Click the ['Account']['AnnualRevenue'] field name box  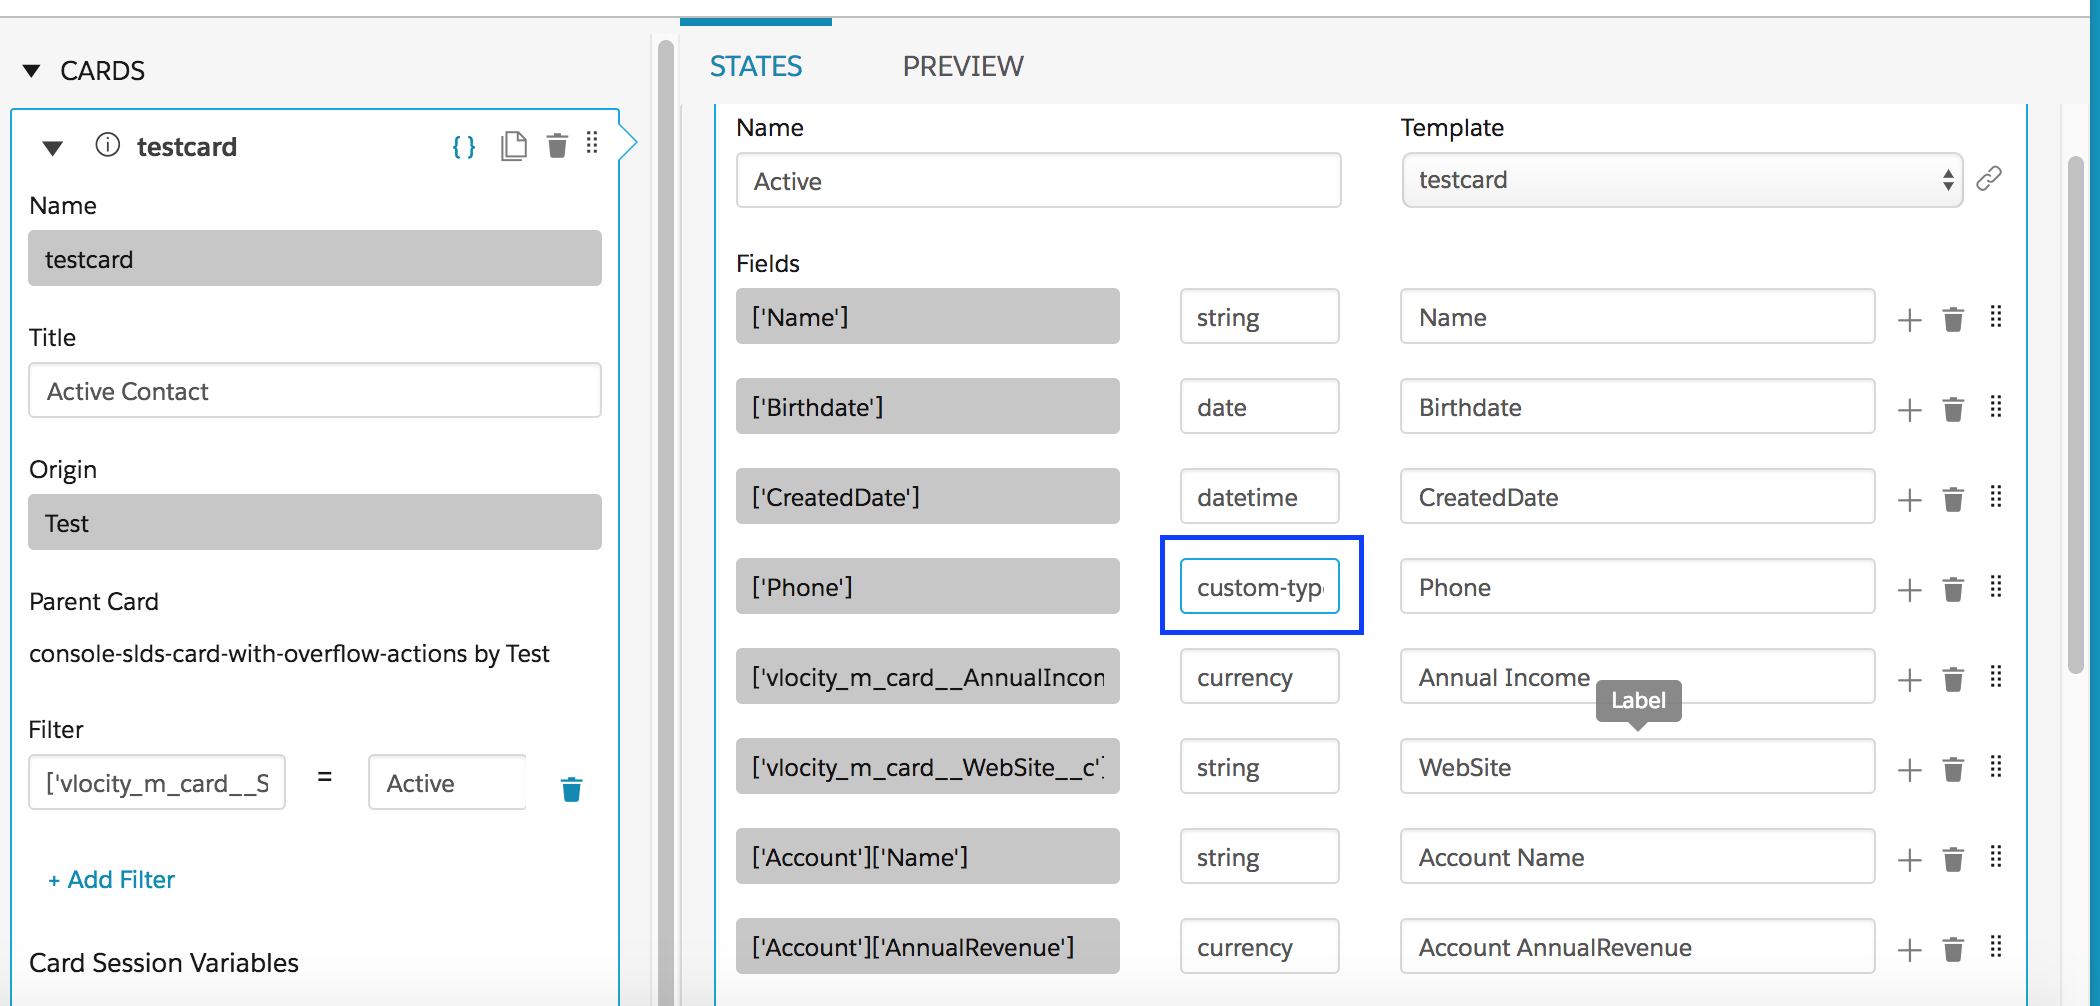pos(928,946)
